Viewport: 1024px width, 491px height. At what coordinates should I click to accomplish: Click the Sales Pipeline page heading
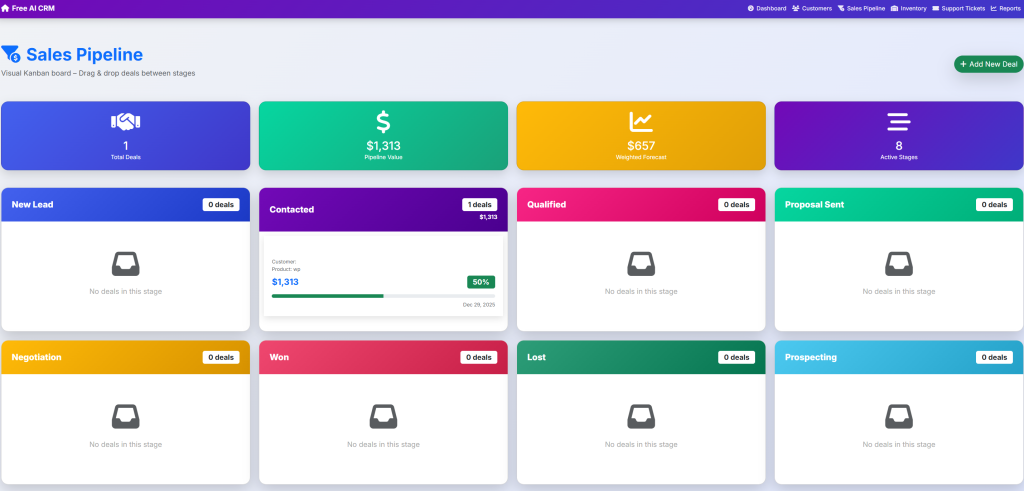click(x=84, y=54)
